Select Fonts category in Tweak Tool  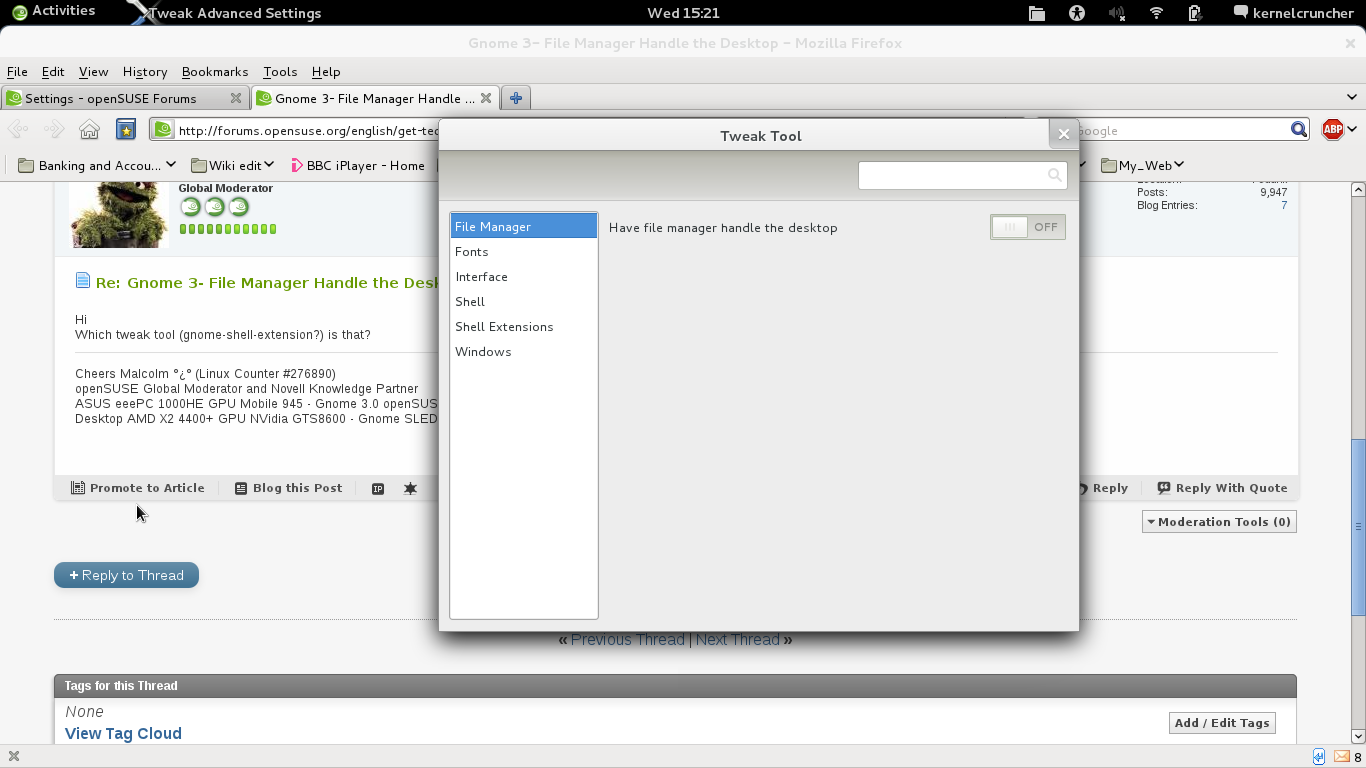pos(523,251)
